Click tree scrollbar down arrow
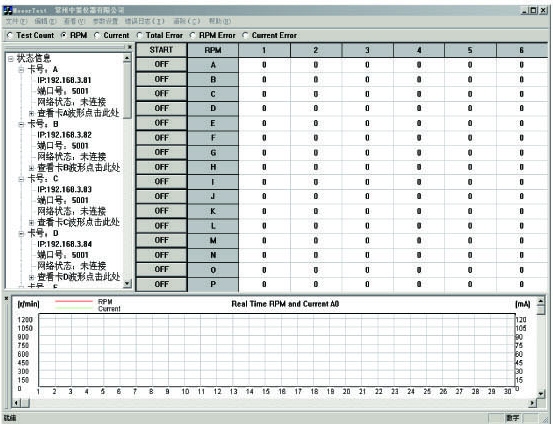The height and width of the screenshot is (424, 553). [x=127, y=283]
